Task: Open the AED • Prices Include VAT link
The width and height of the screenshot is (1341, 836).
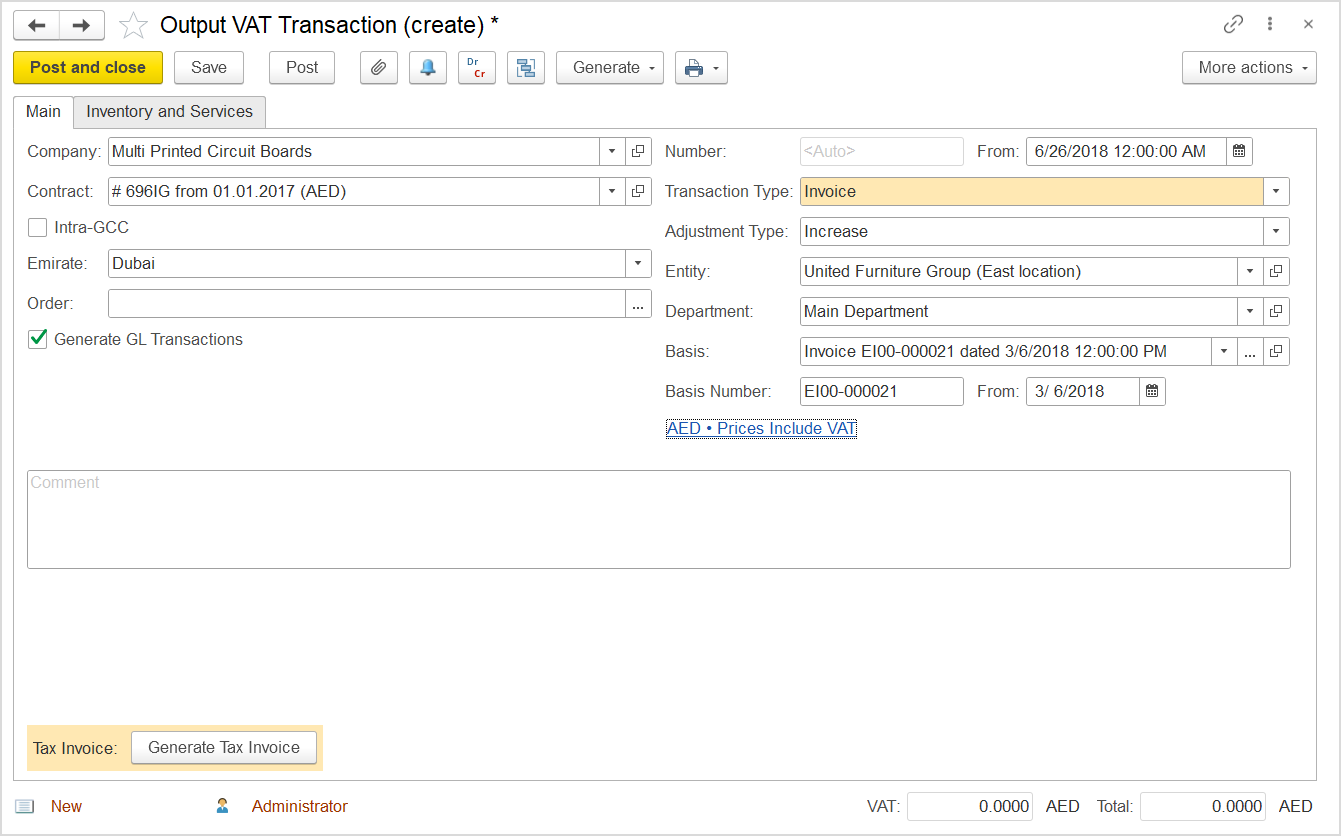Action: [761, 429]
